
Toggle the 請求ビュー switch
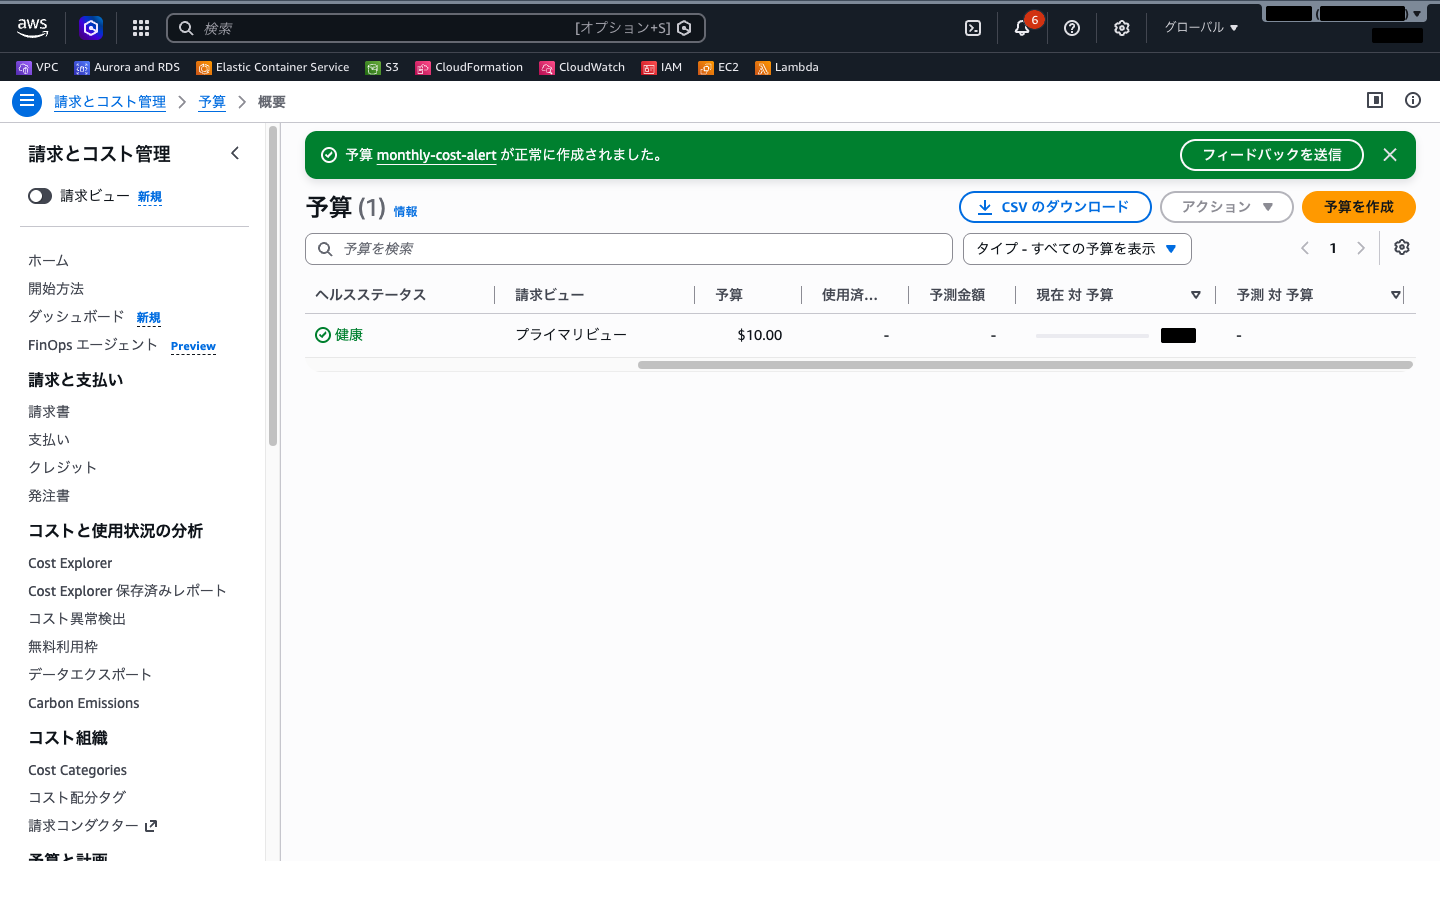40,196
